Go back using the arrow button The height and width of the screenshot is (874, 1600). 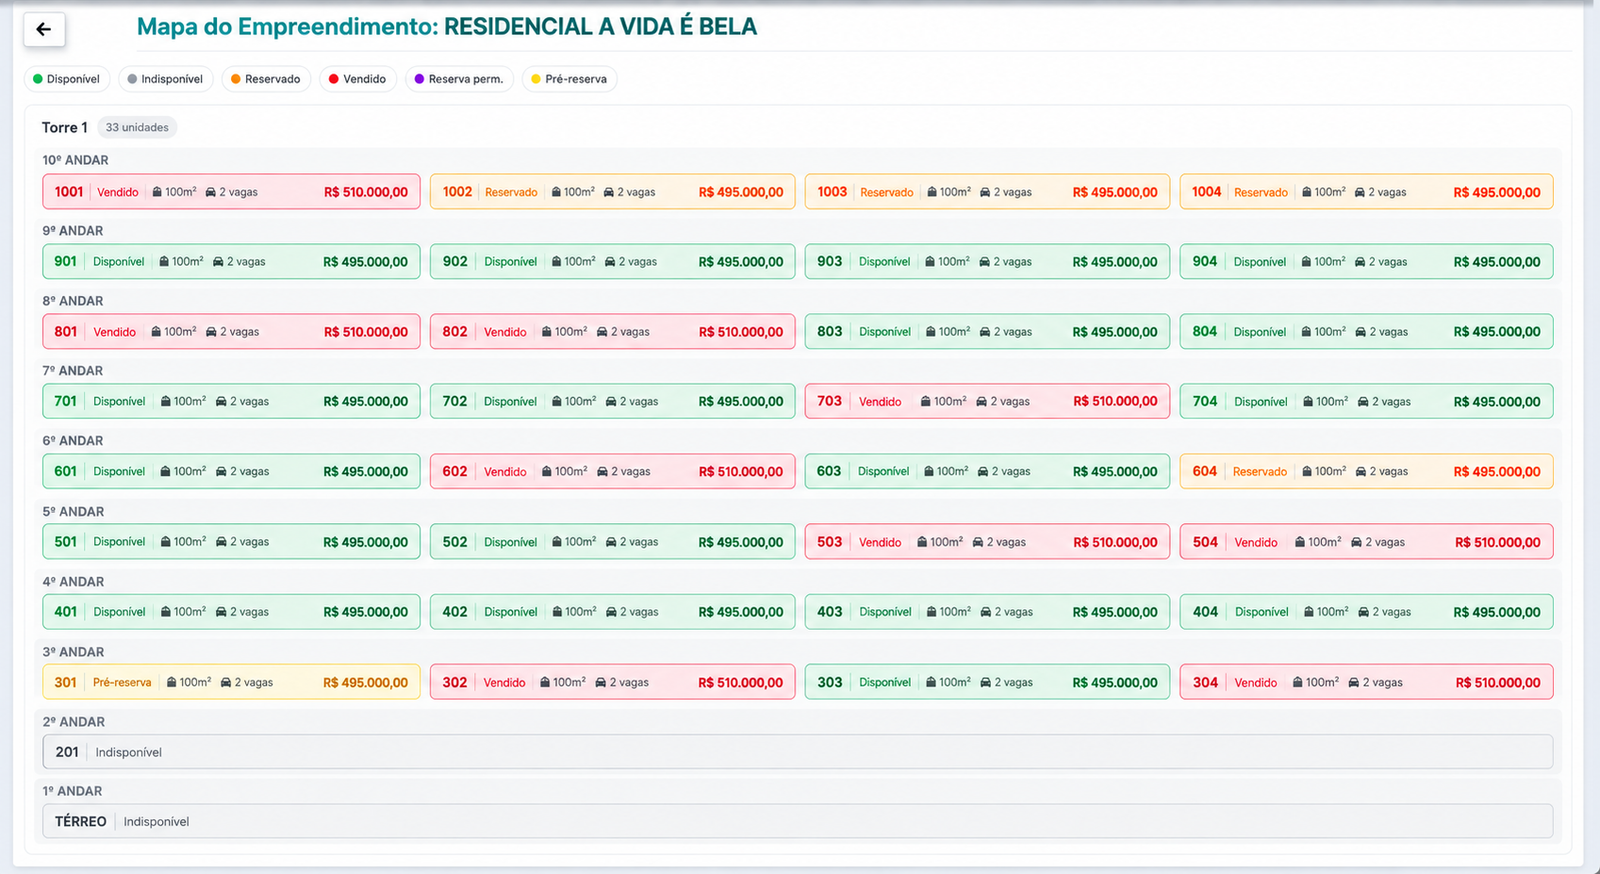coord(44,29)
